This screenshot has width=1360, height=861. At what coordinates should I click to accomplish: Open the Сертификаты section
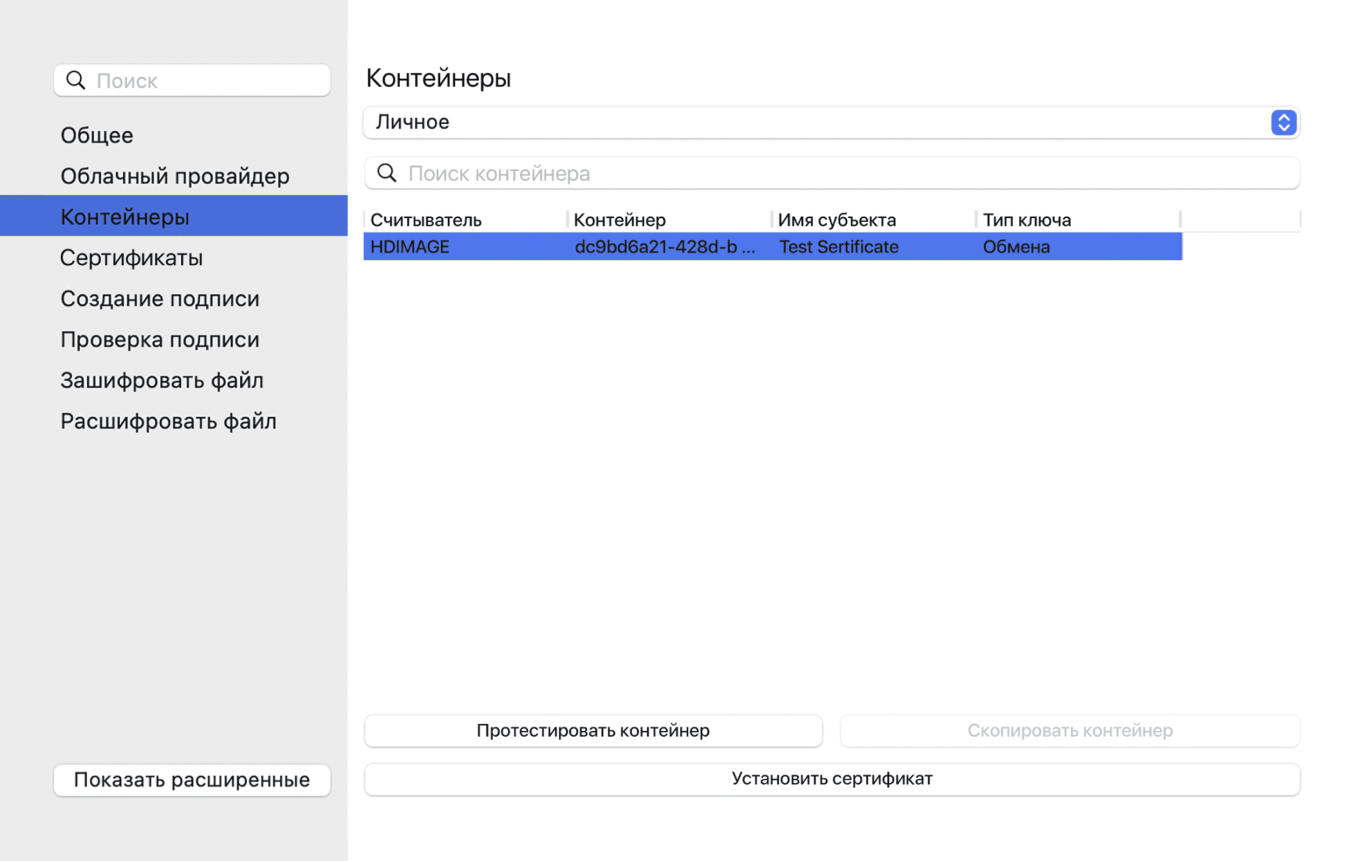pos(131,258)
